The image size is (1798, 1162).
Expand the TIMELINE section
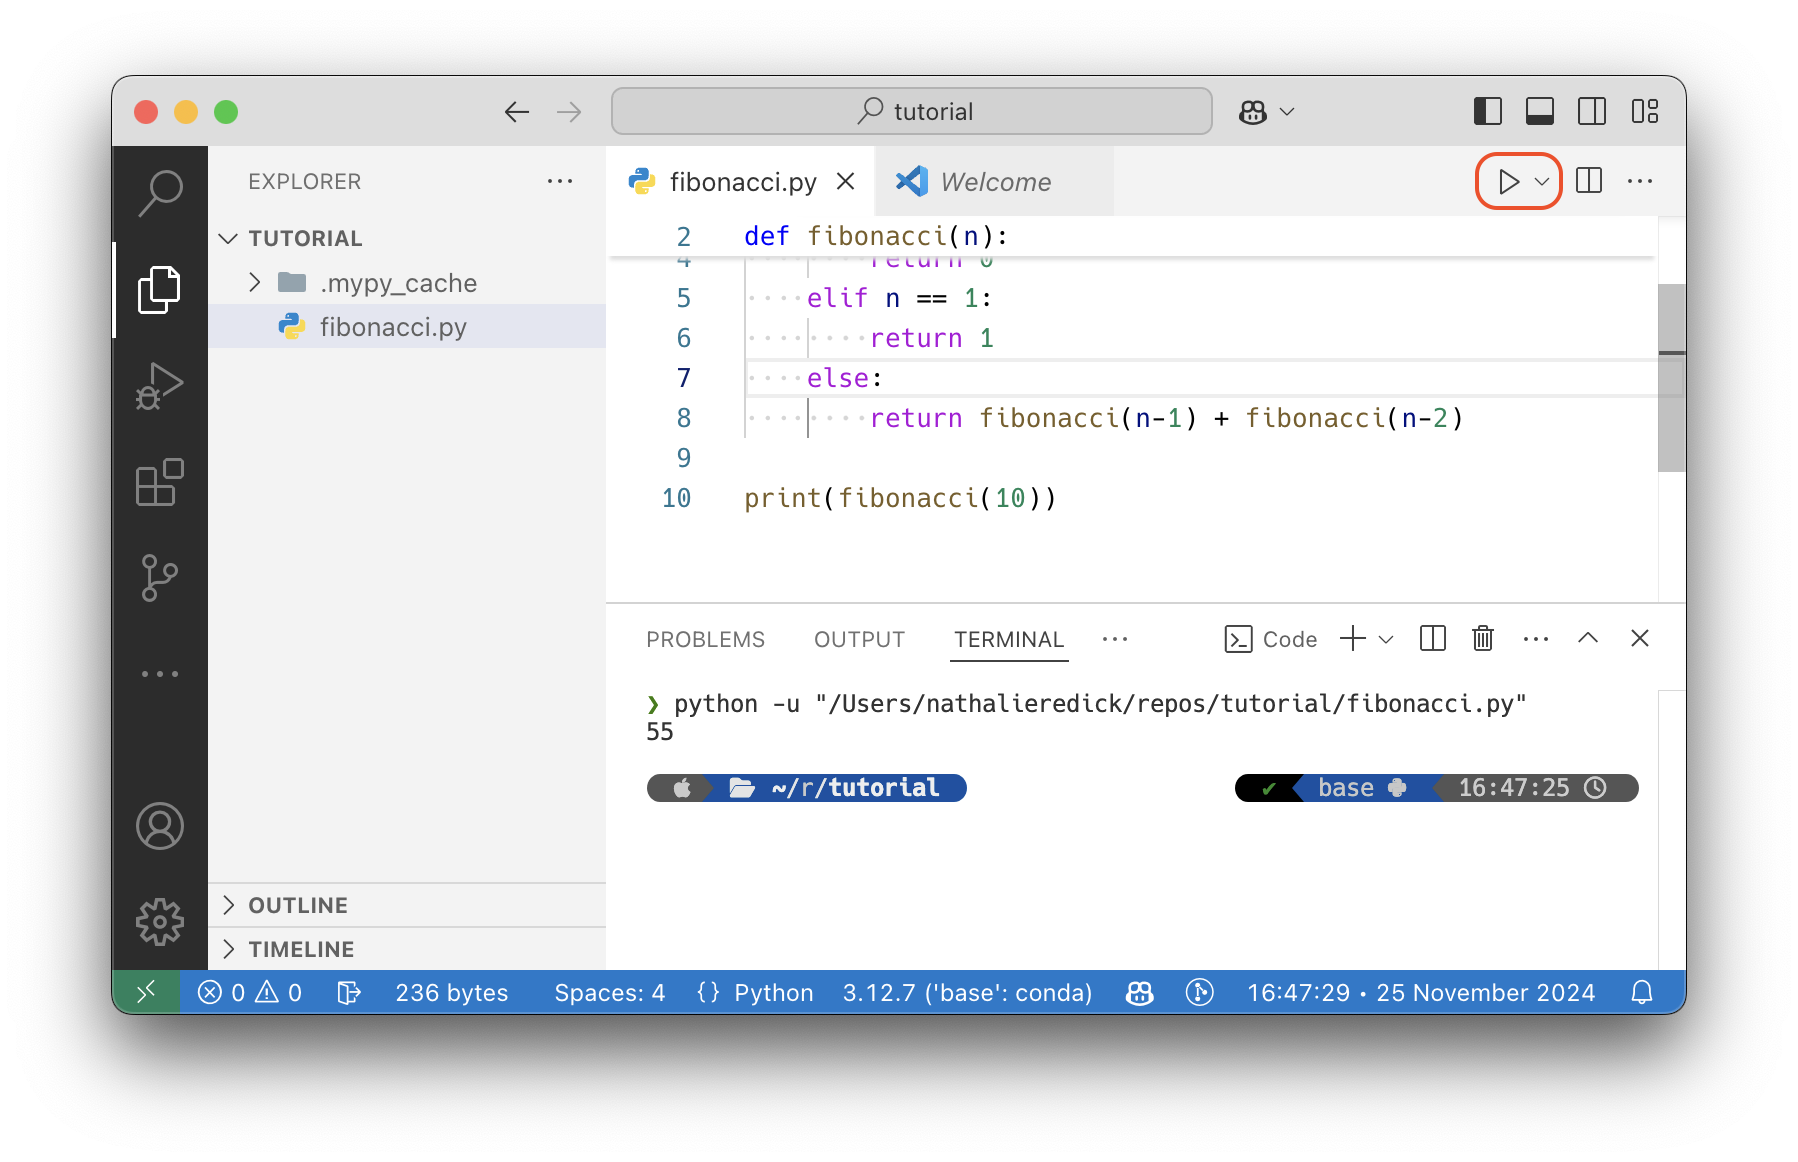[x=406, y=949]
